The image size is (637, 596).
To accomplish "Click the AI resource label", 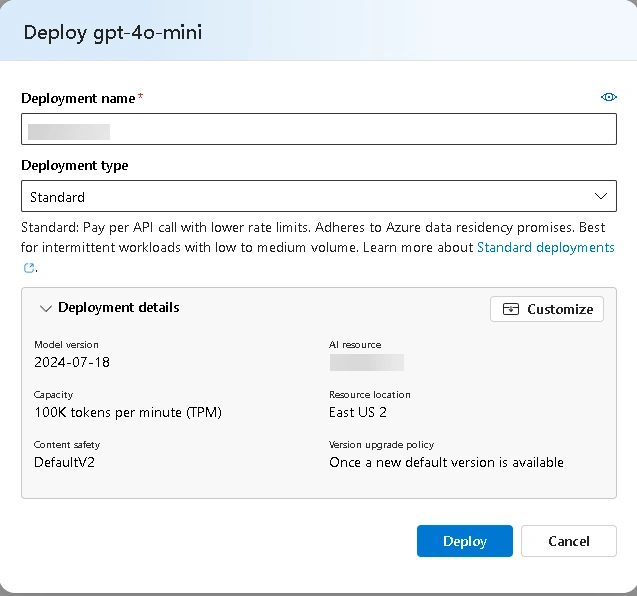I will tap(355, 345).
